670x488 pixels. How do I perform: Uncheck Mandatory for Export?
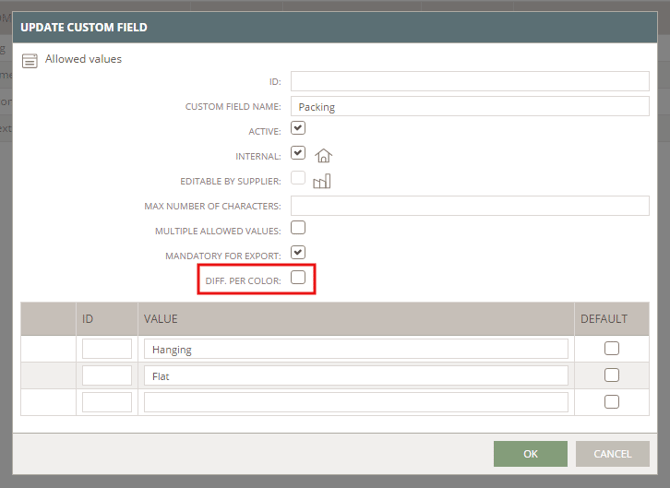[298, 253]
